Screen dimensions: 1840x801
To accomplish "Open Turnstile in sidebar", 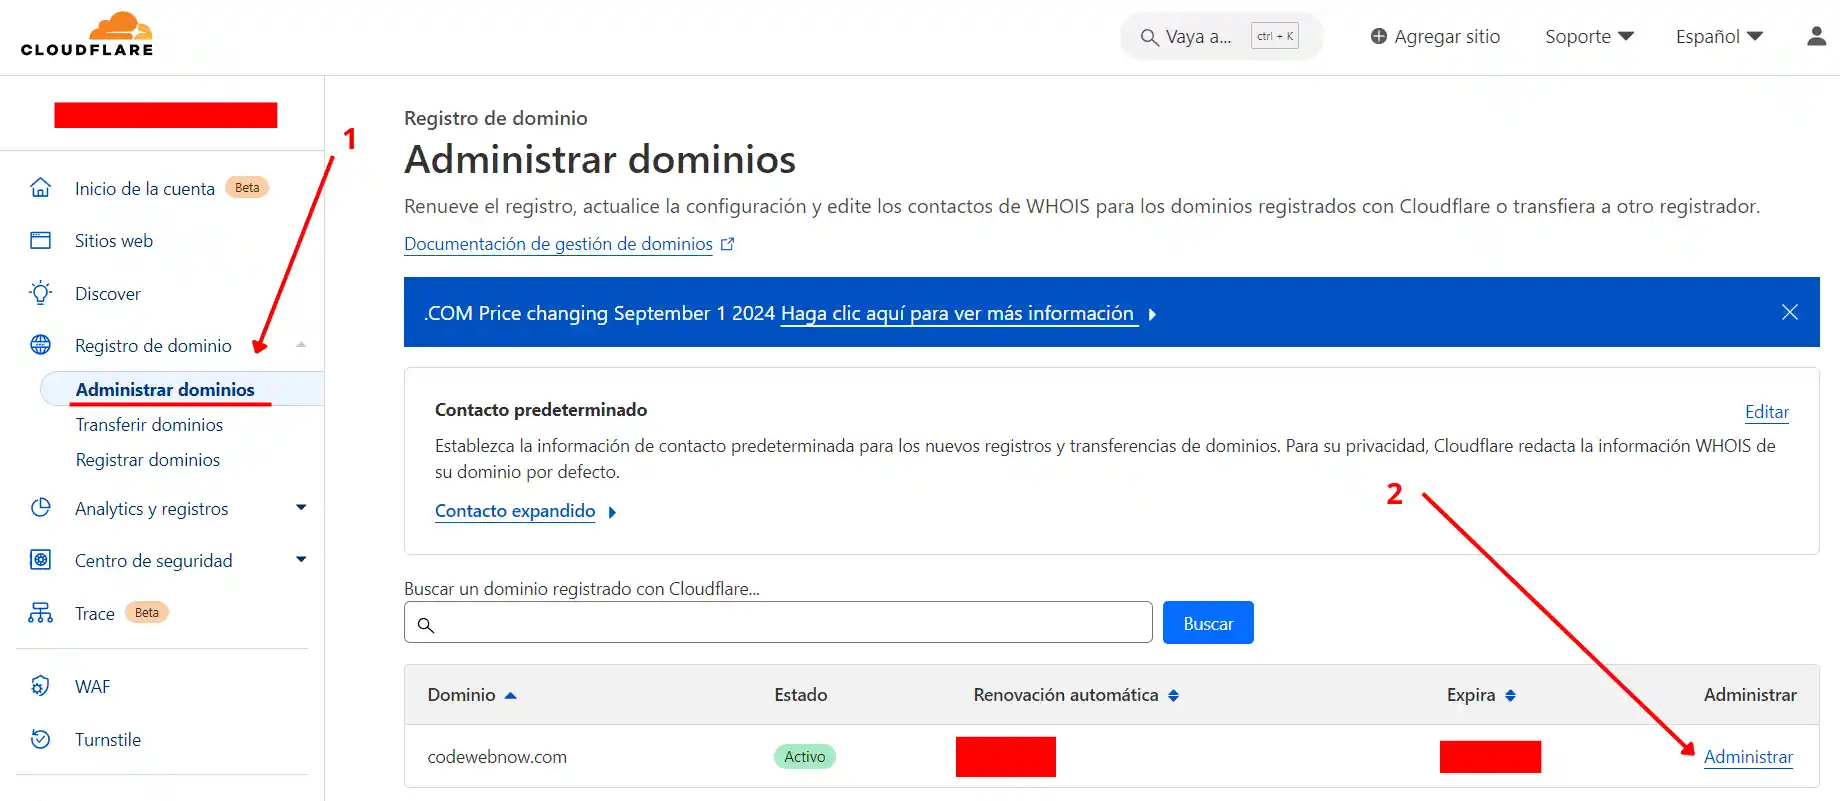I will click(x=108, y=739).
